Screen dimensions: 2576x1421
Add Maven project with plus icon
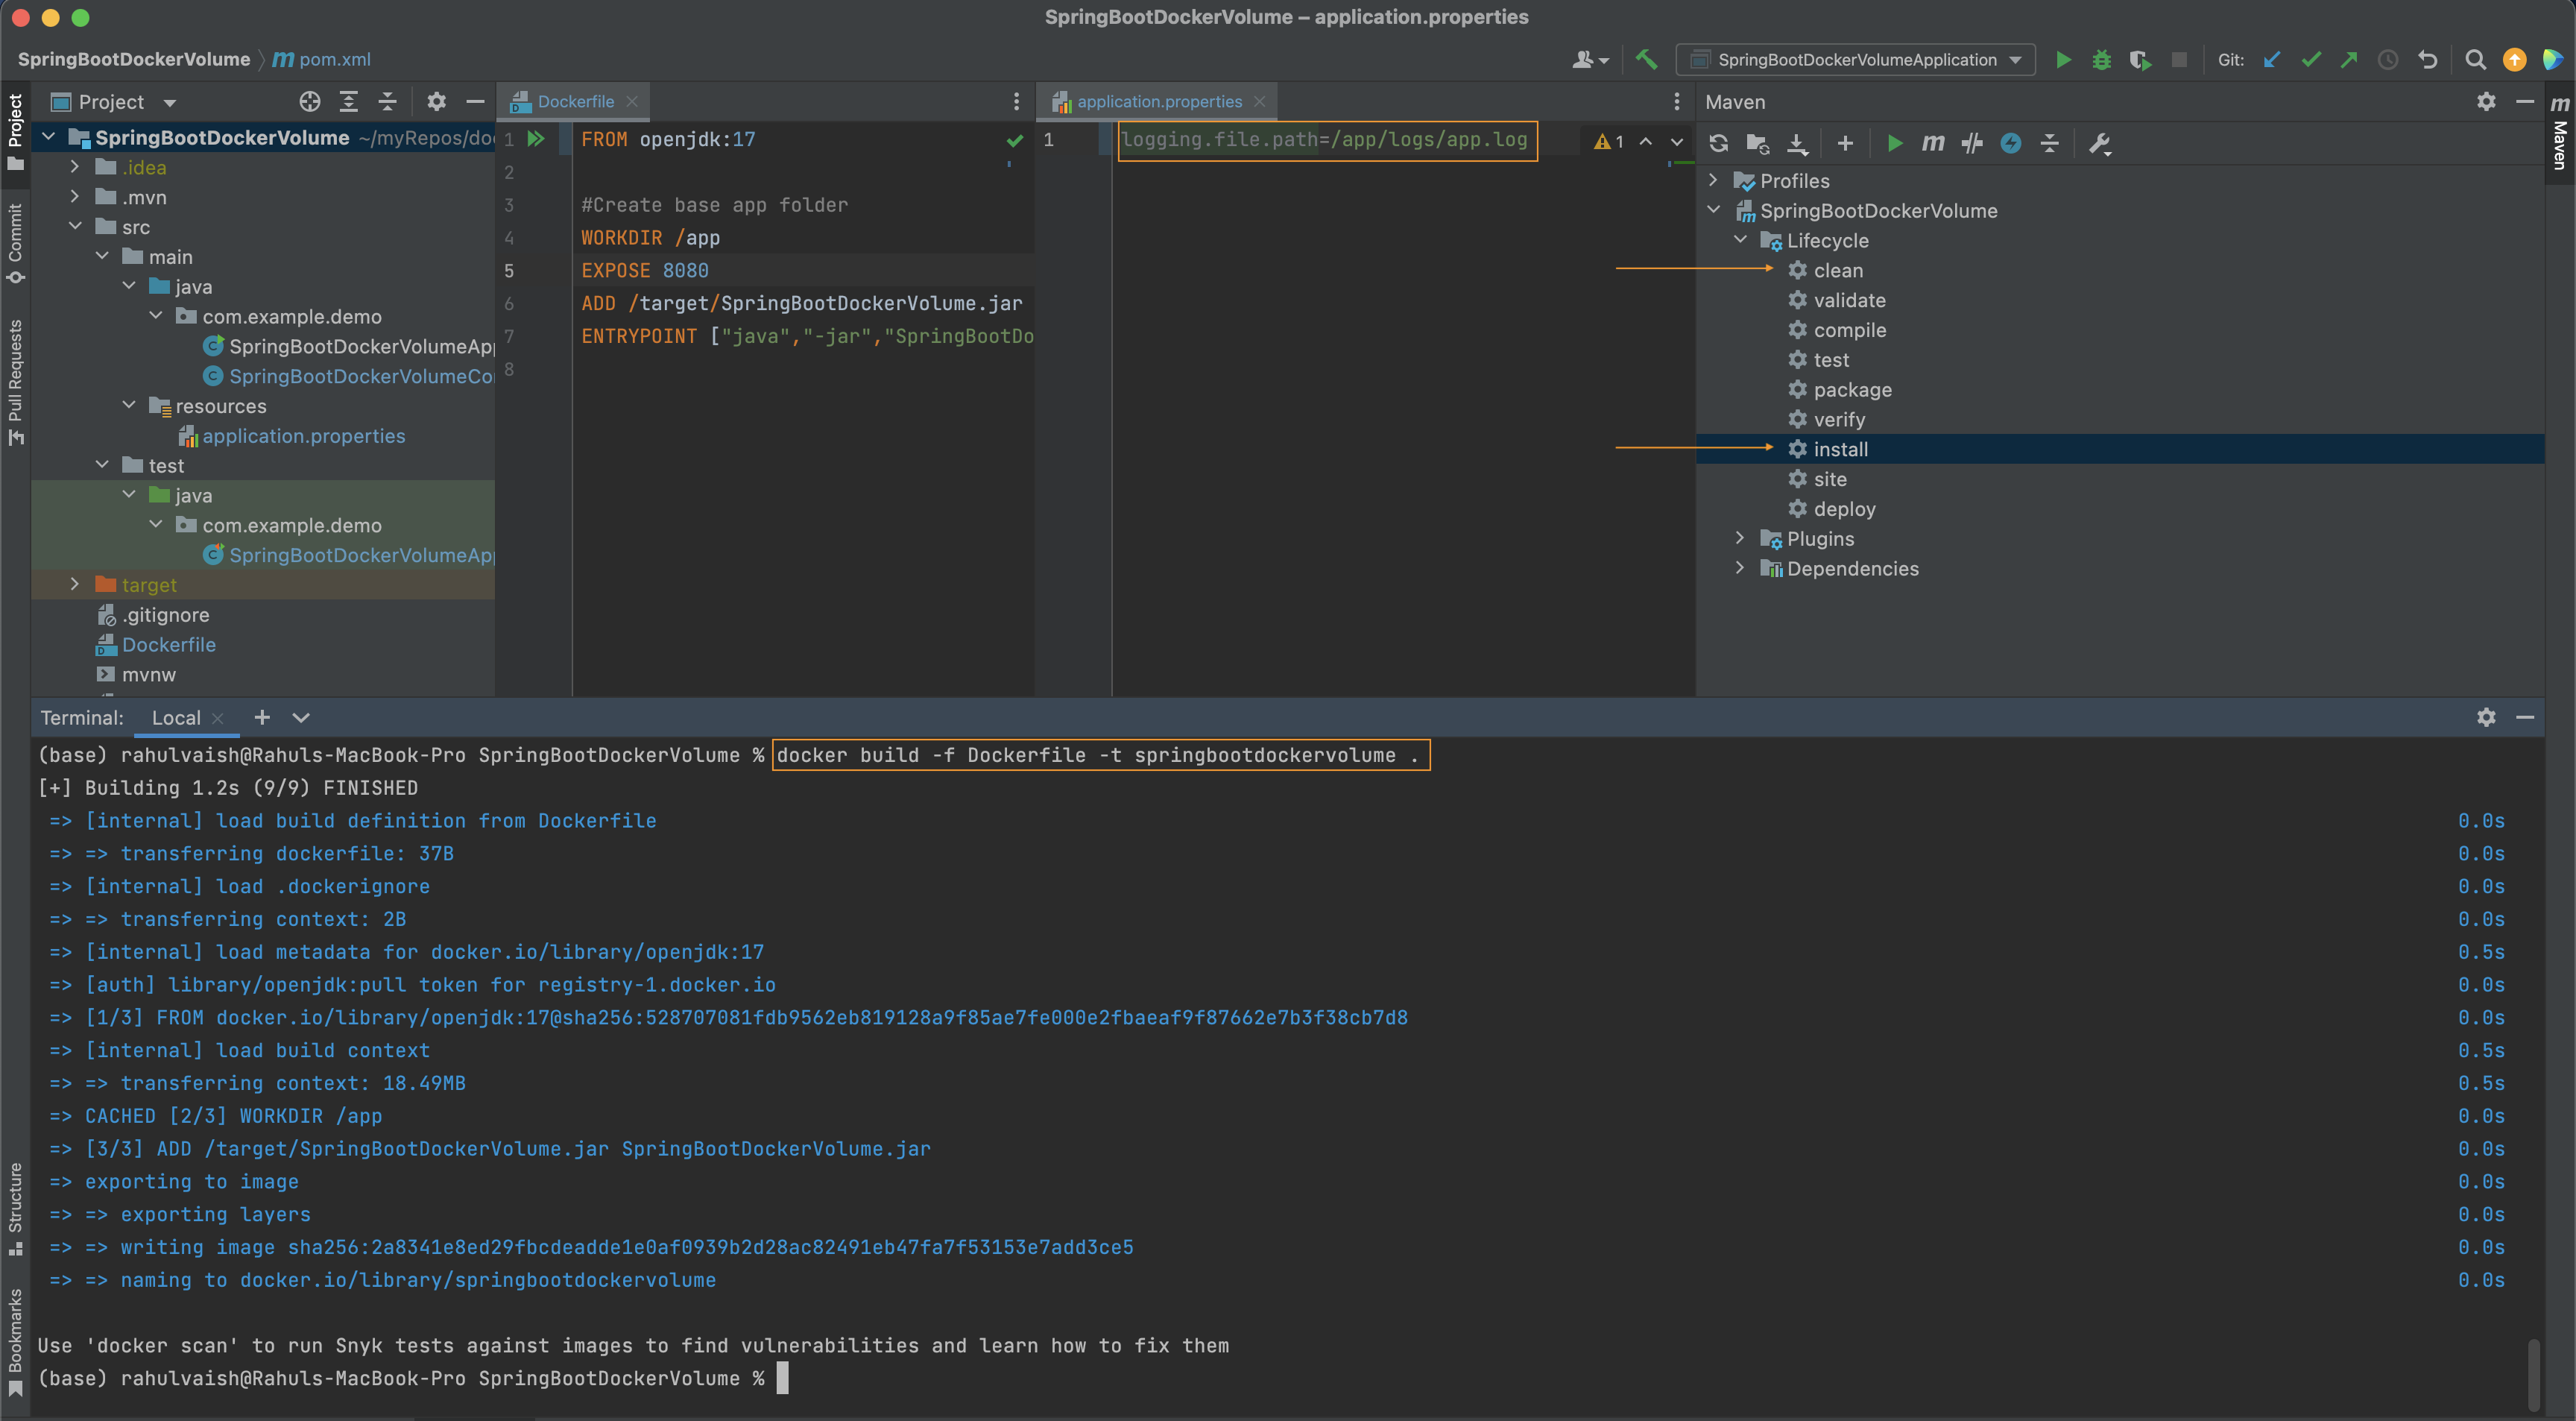[x=1845, y=143]
